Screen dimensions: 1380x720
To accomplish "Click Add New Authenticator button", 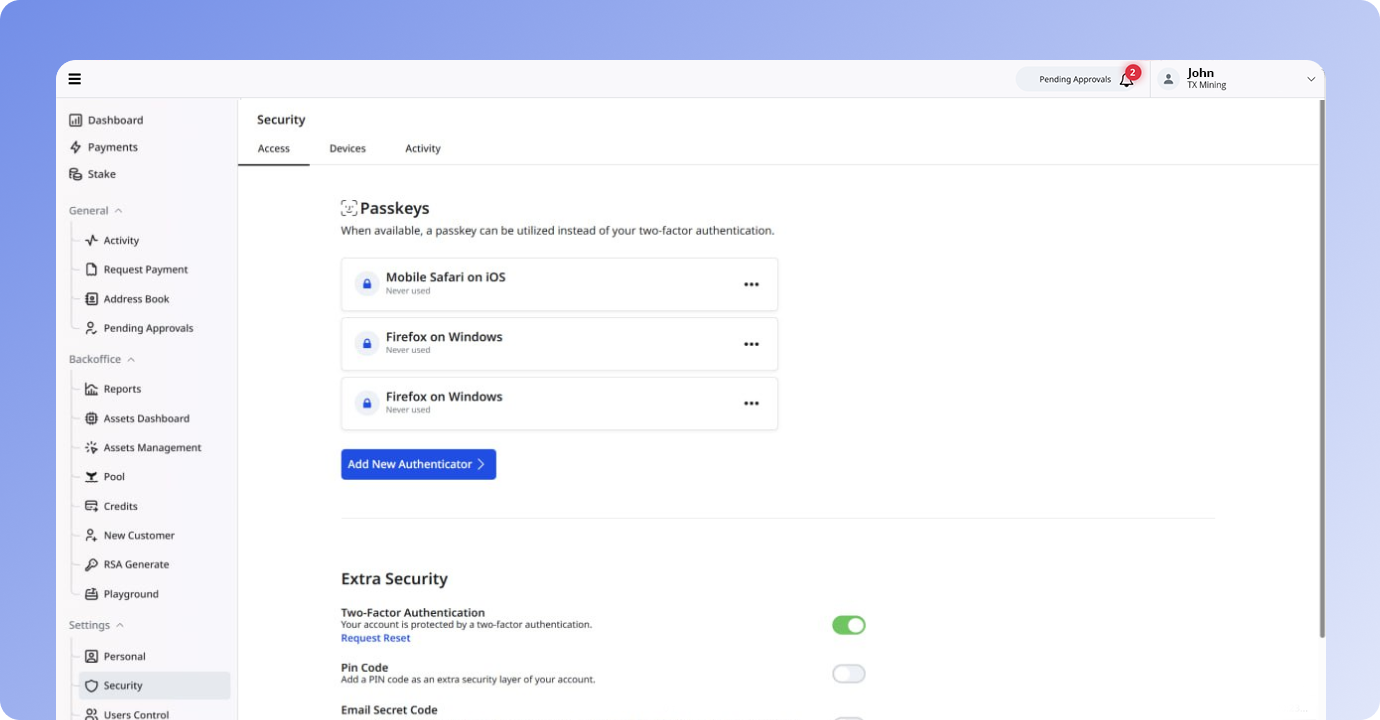I will tap(418, 464).
